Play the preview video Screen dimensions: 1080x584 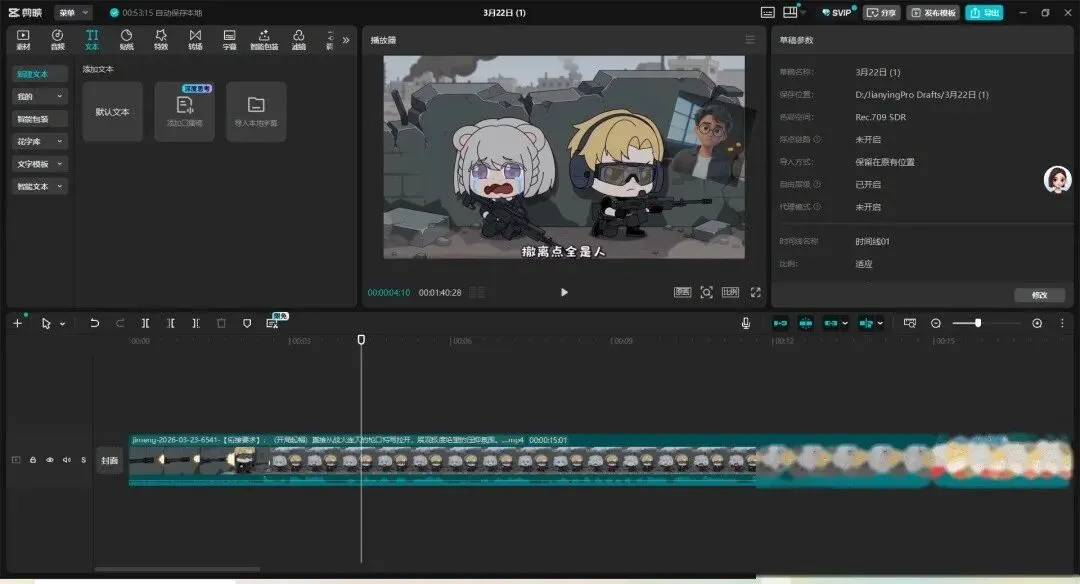pos(564,292)
